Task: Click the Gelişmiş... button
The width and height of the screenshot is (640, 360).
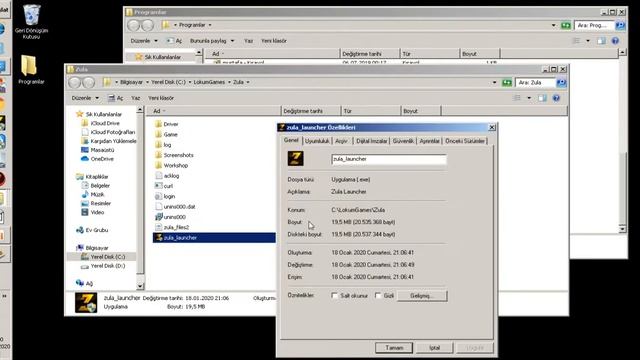Action: pyautogui.click(x=422, y=296)
